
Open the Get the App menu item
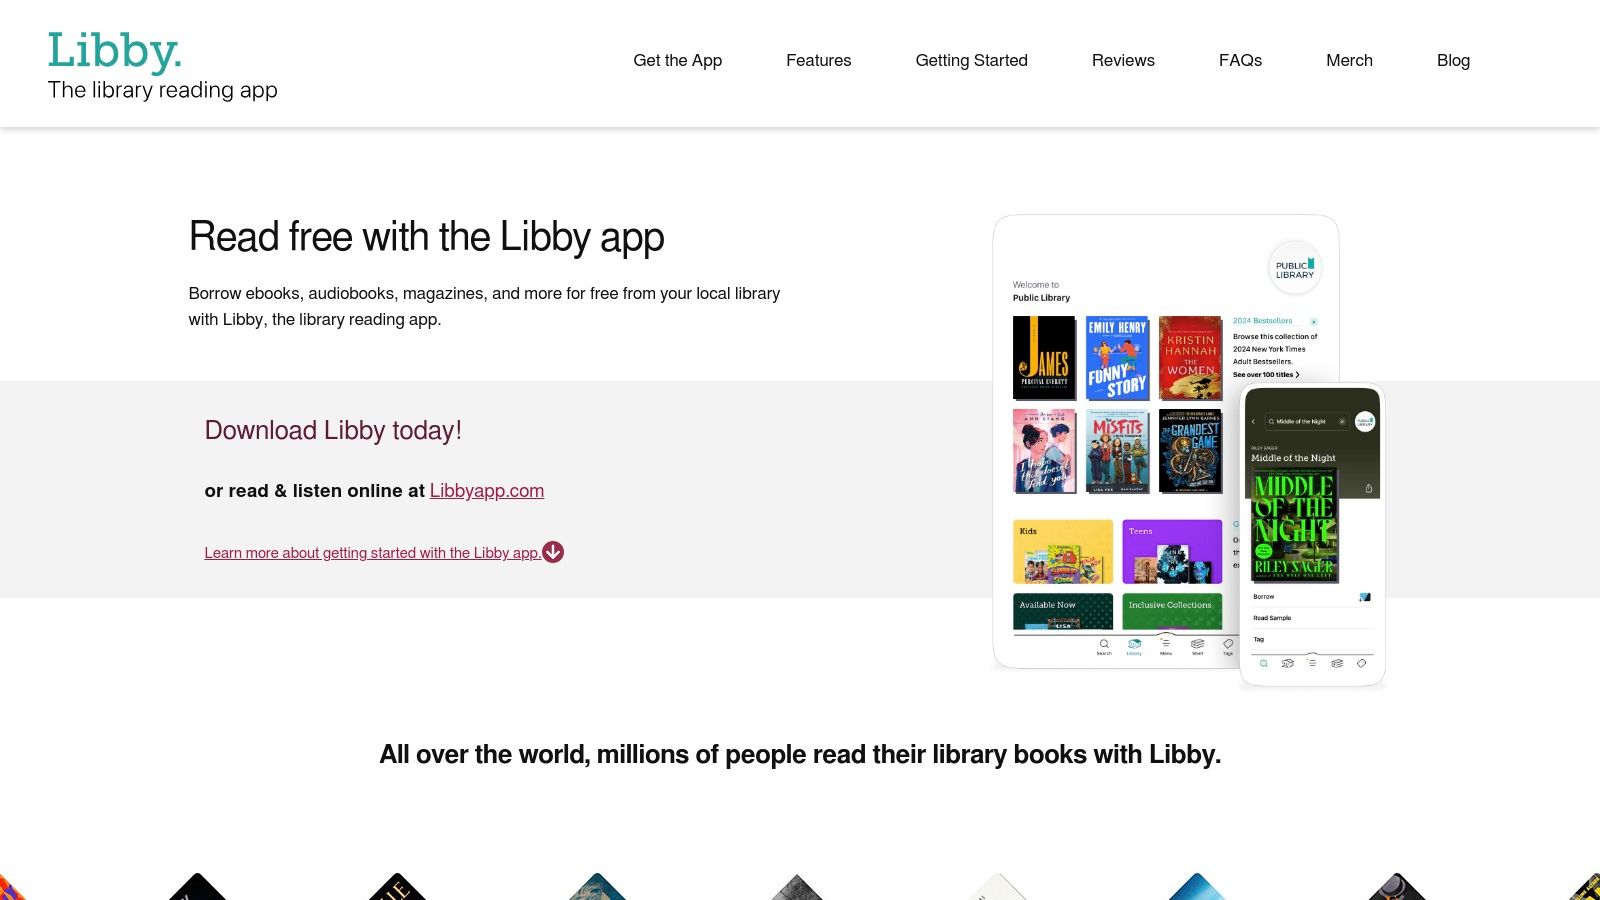pyautogui.click(x=677, y=60)
